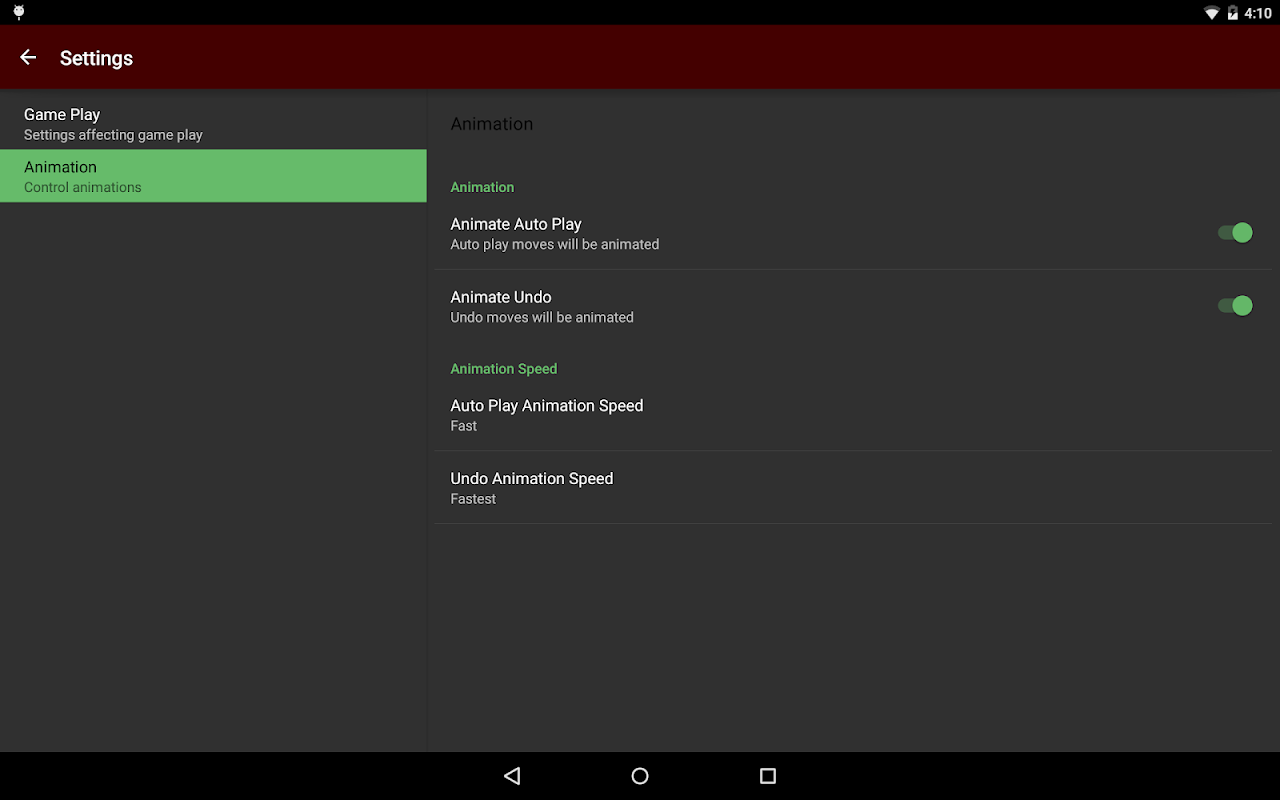1280x800 pixels.
Task: Click the Animation panel heading
Action: [492, 124]
